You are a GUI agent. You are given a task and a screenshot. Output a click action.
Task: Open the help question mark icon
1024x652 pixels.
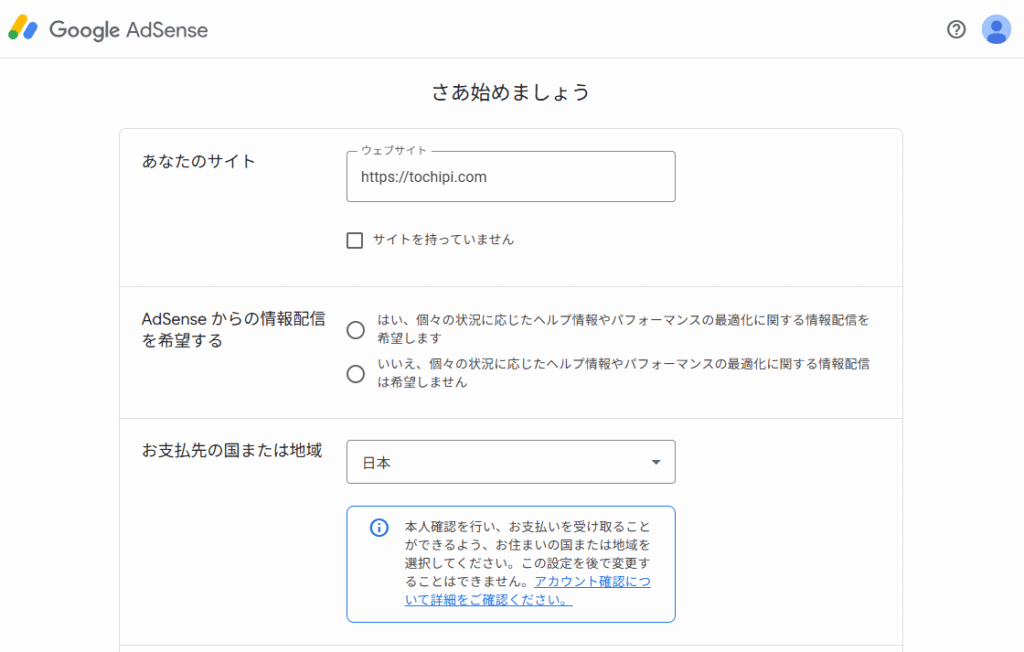pos(956,29)
